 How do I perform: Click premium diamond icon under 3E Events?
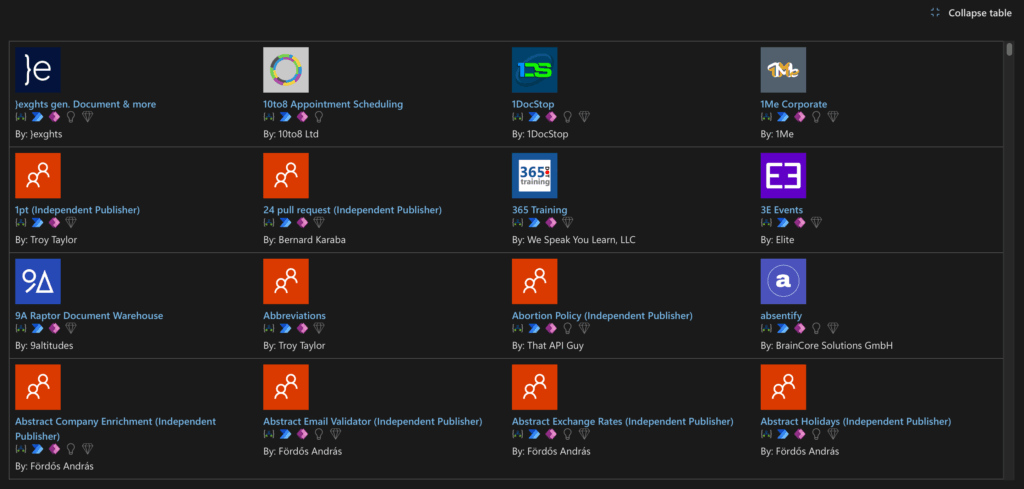point(816,223)
